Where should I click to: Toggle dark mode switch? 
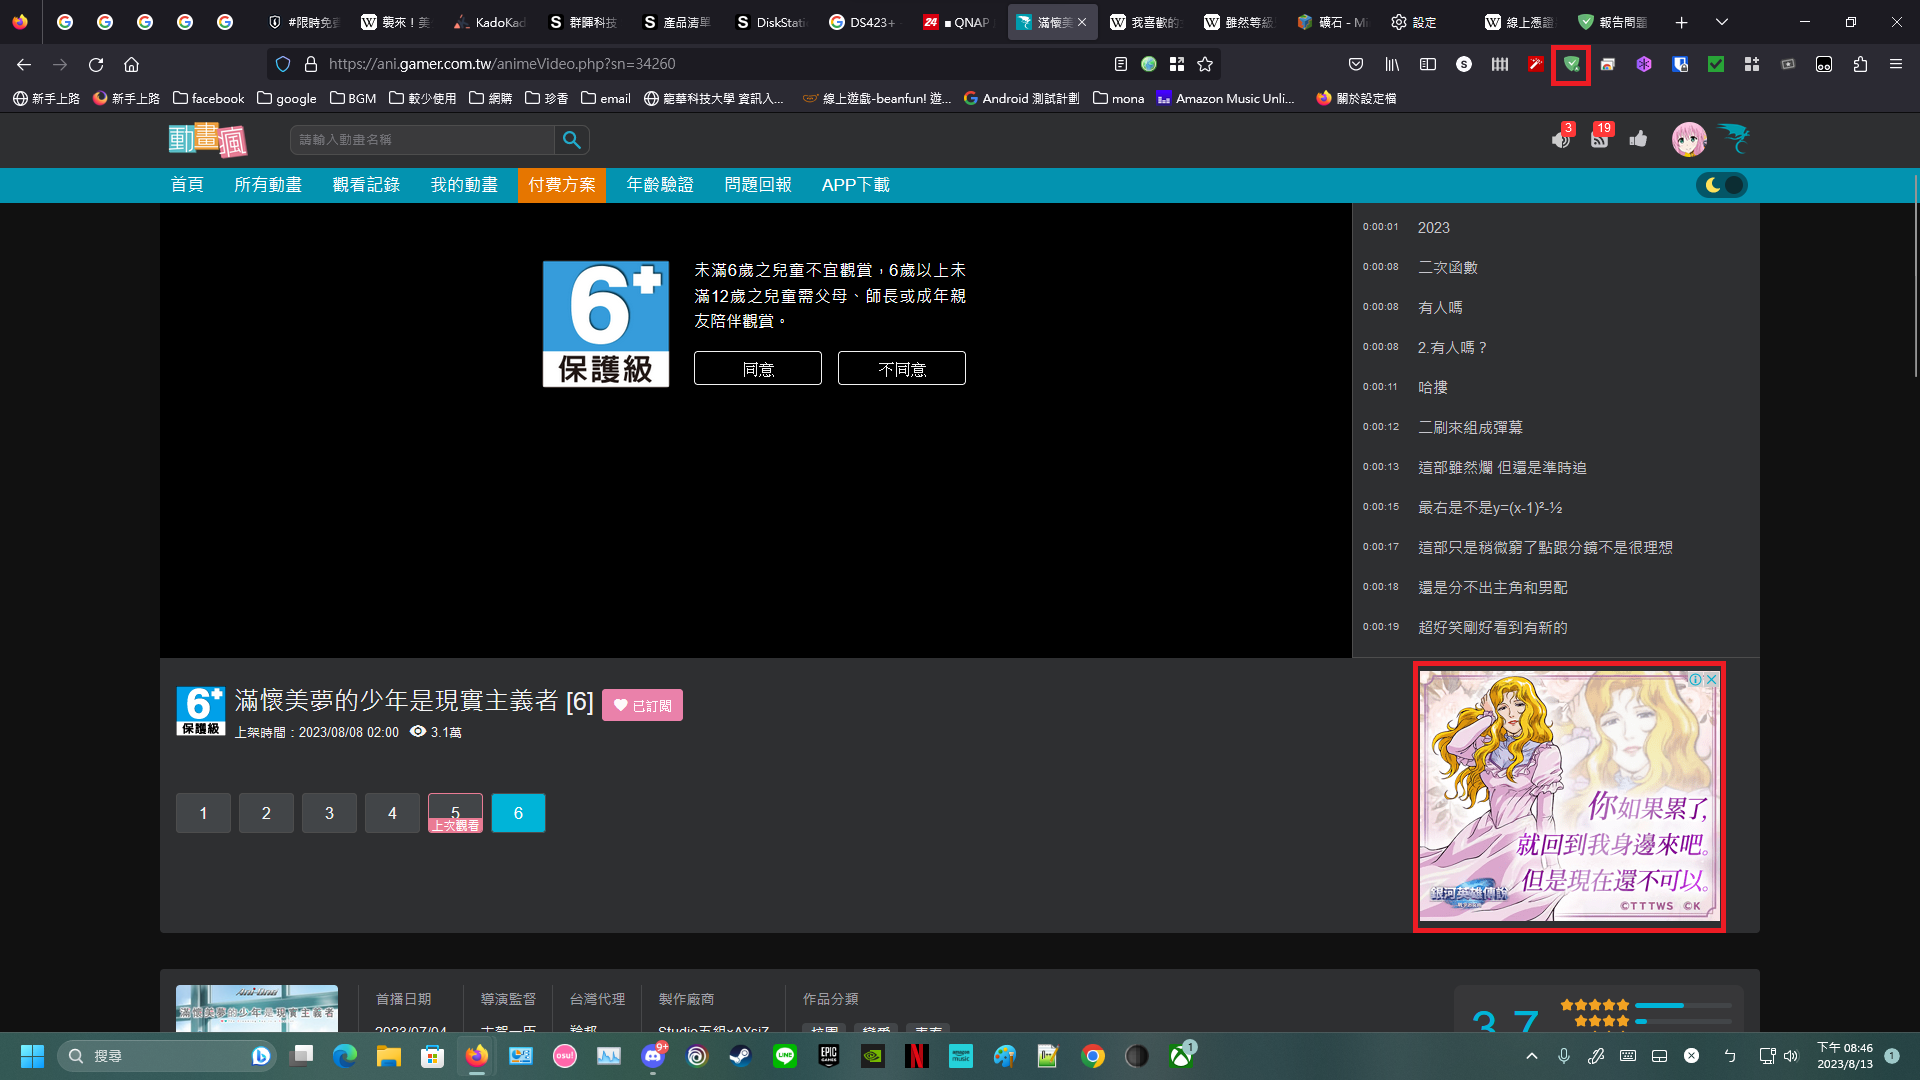click(1722, 185)
